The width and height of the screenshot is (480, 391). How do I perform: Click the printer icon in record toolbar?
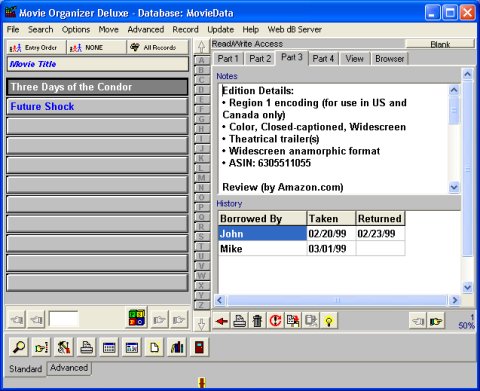click(x=239, y=321)
